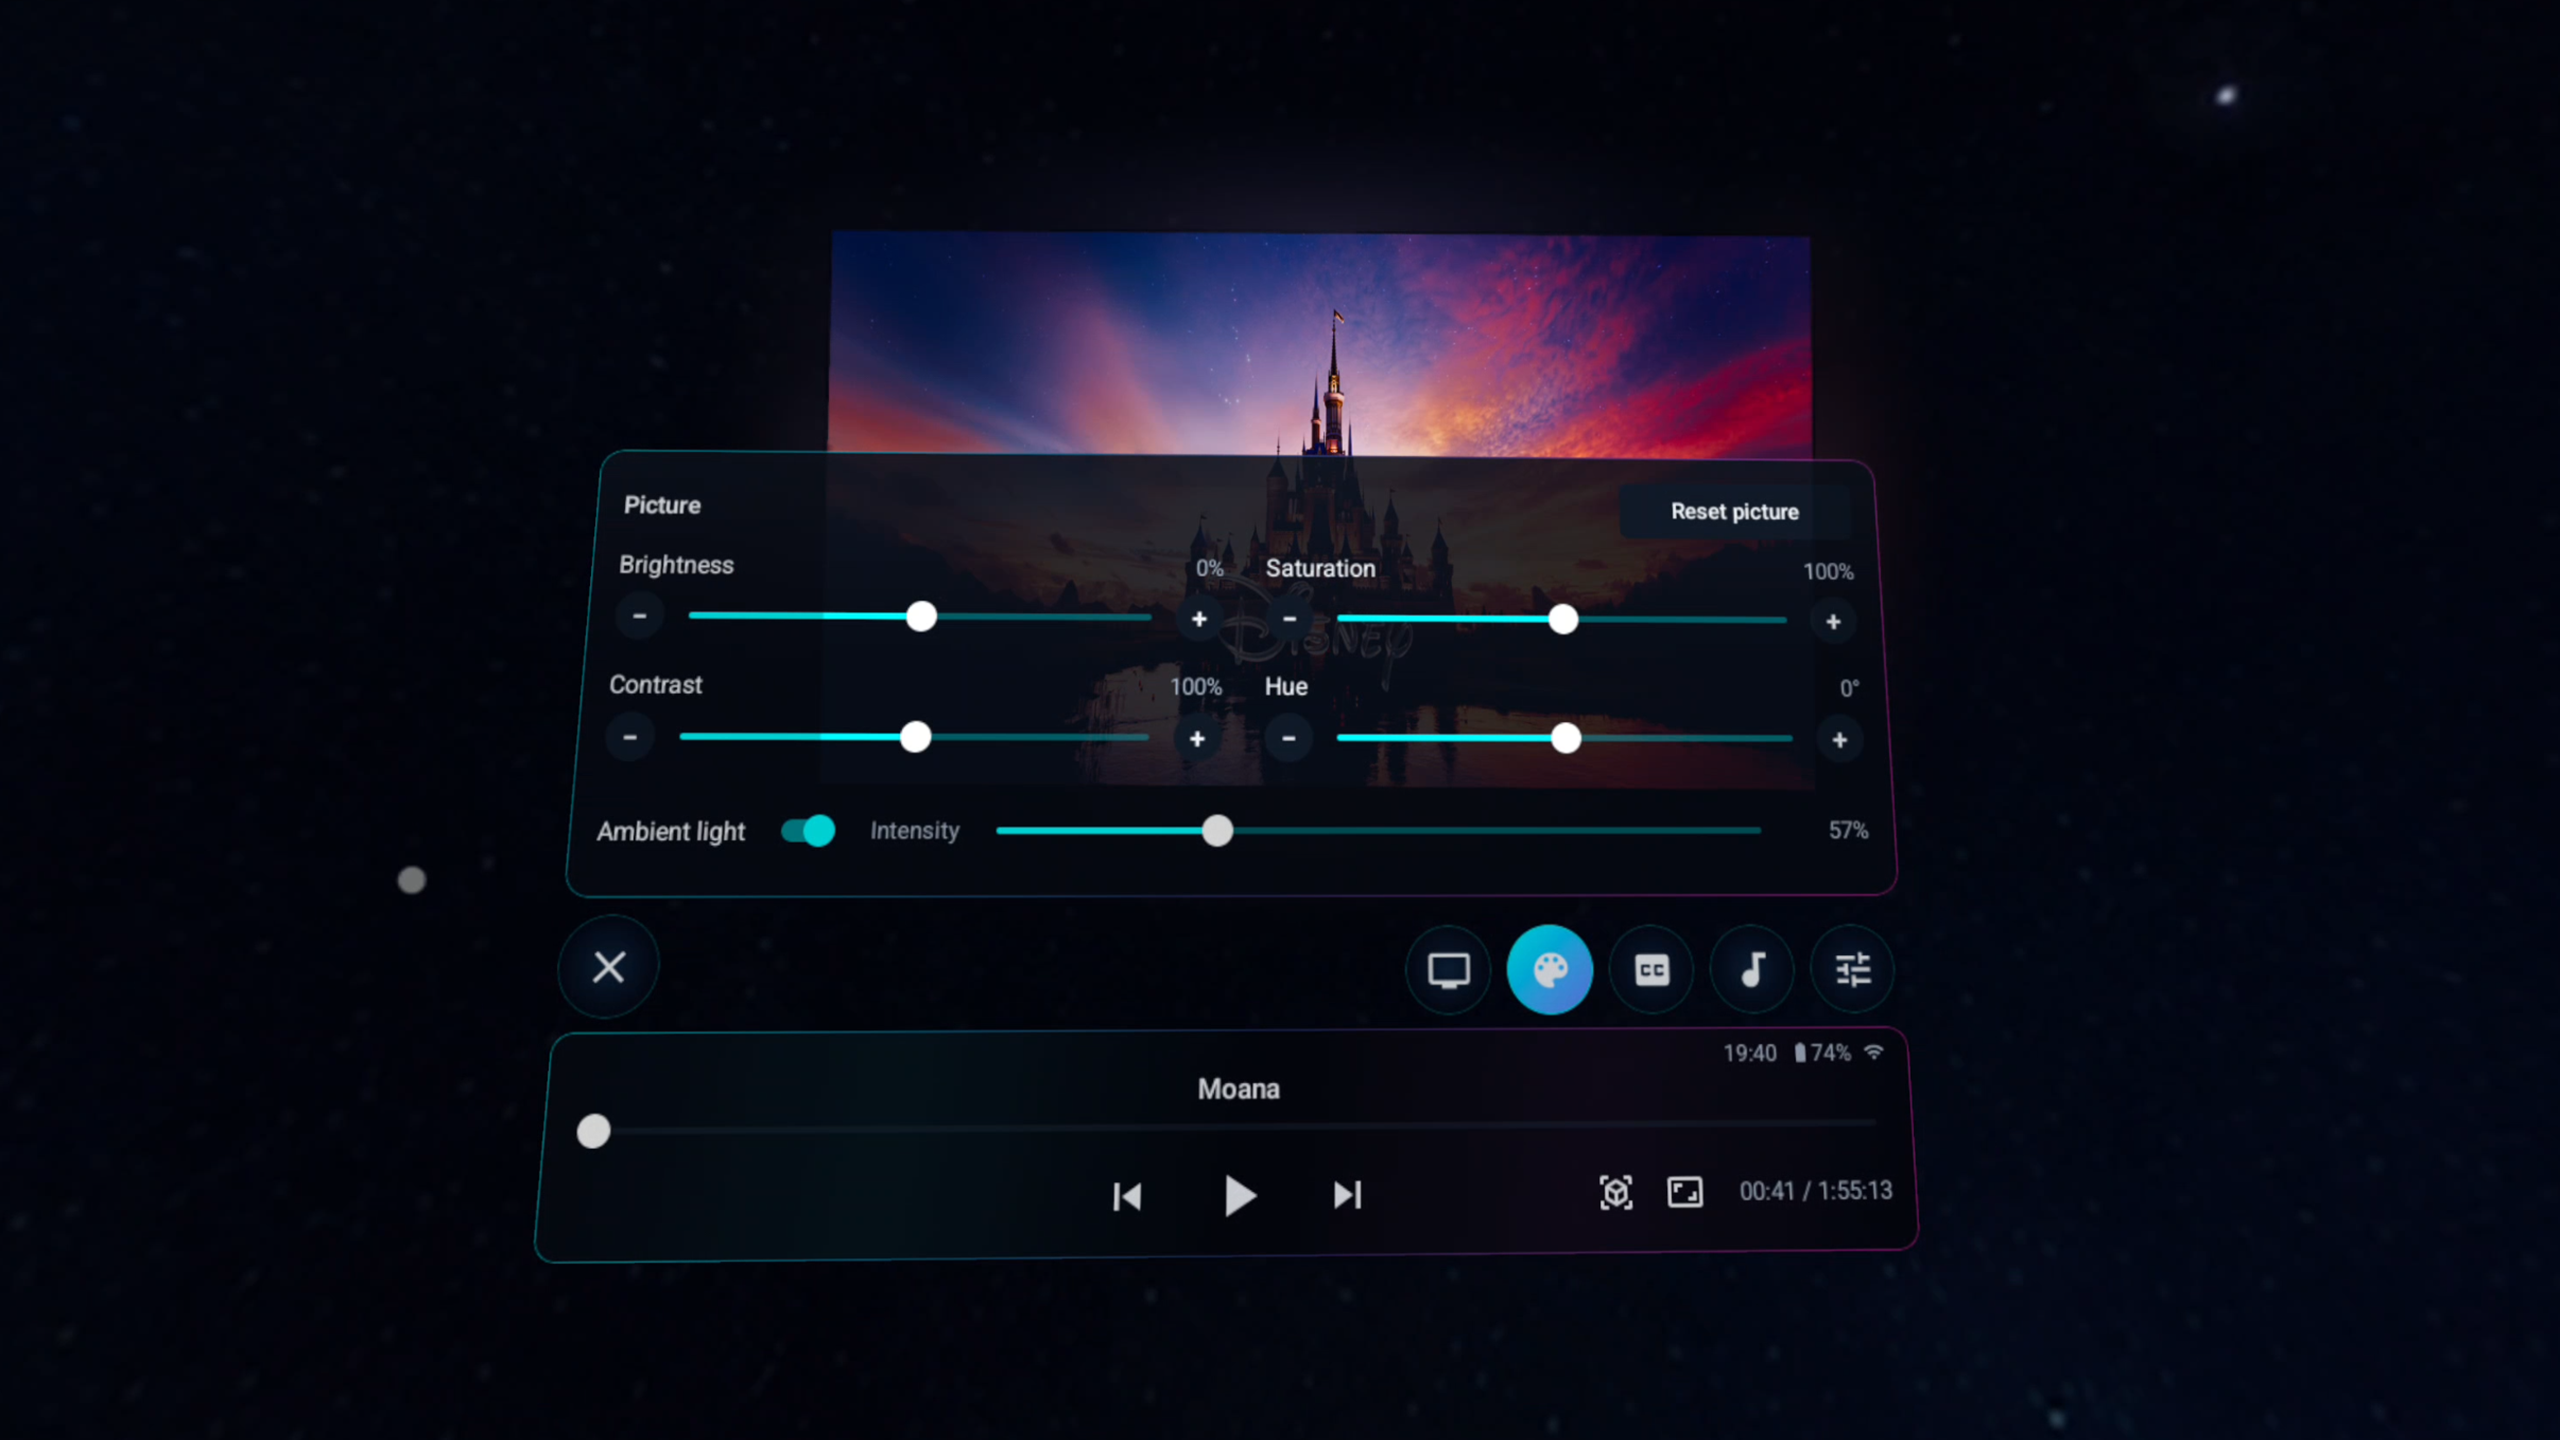This screenshot has height=1440, width=2560.
Task: Click the 57% intensity value
Action: pyautogui.click(x=1848, y=830)
